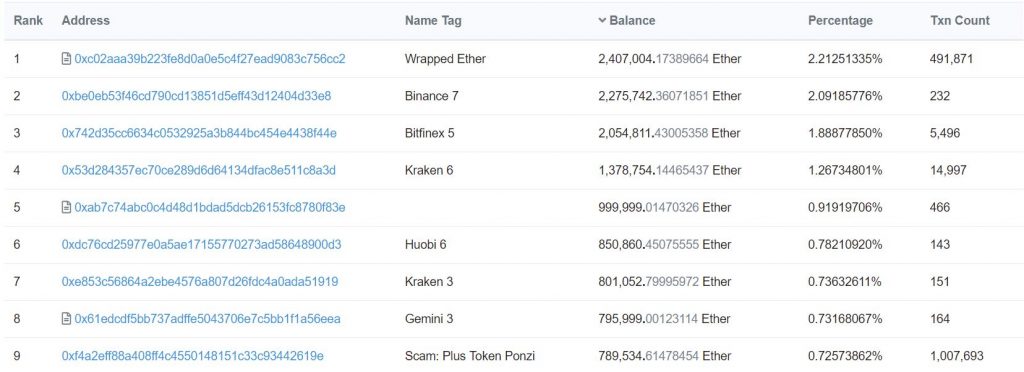Open Plus Token Ponzi address 0xf4a2eff88a408ff4c4550148151c33c93442619e
This screenshot has height=372, width=1024.
(193, 356)
